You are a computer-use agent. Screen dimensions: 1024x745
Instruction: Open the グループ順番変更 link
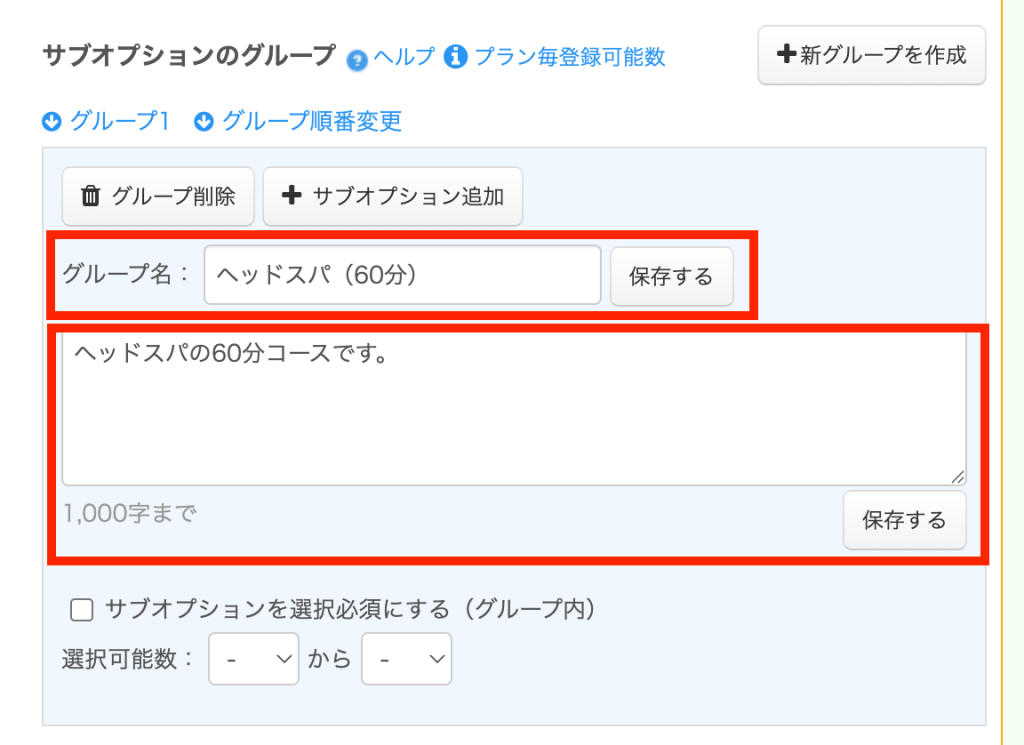311,122
